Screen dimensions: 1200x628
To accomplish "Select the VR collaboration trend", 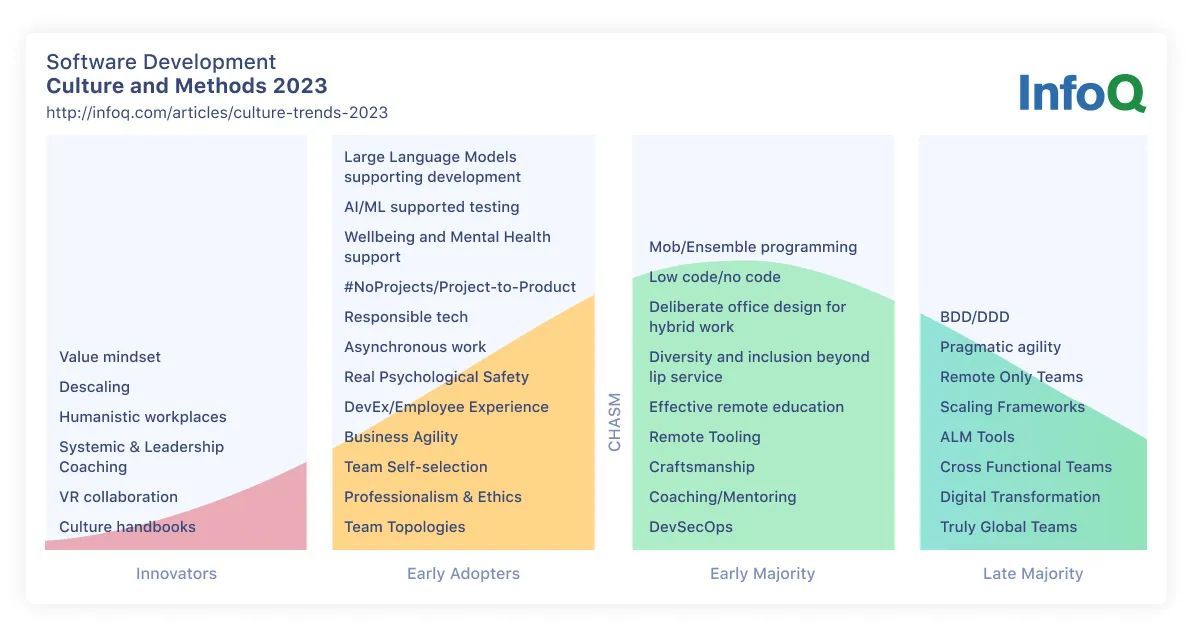I will point(118,497).
